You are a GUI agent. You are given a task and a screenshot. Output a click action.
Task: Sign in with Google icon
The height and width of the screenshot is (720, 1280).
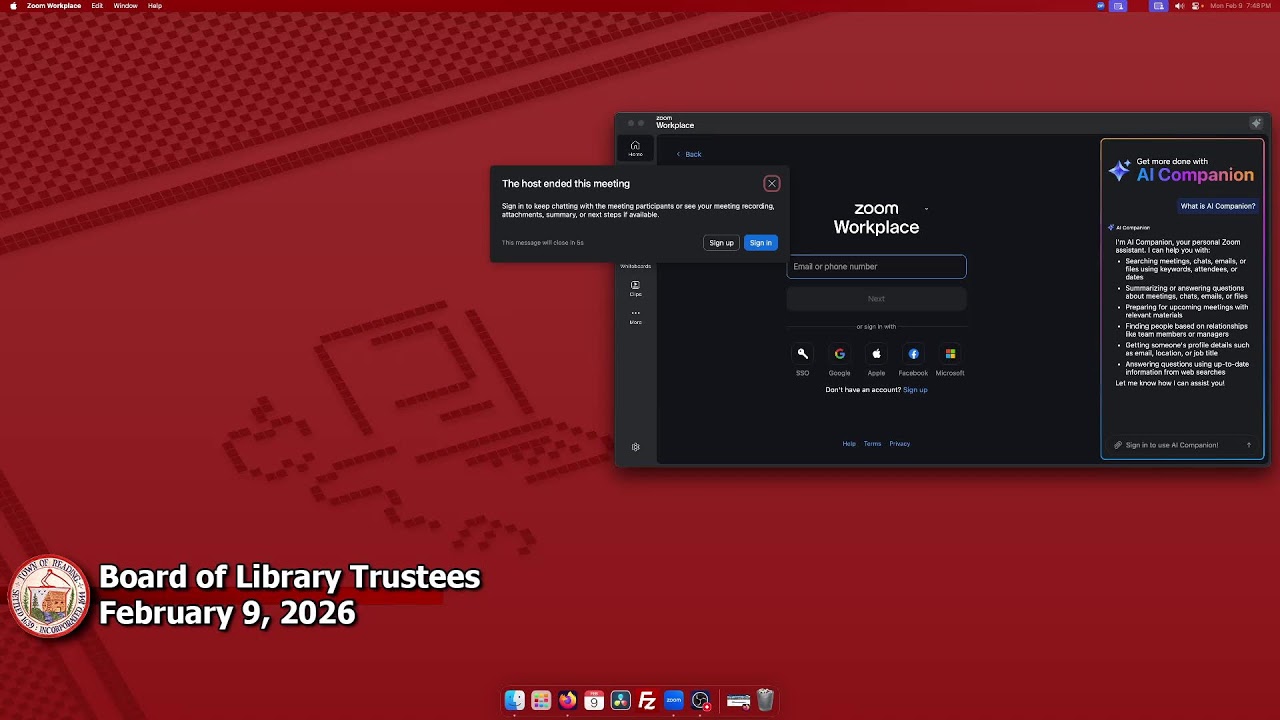pos(839,354)
